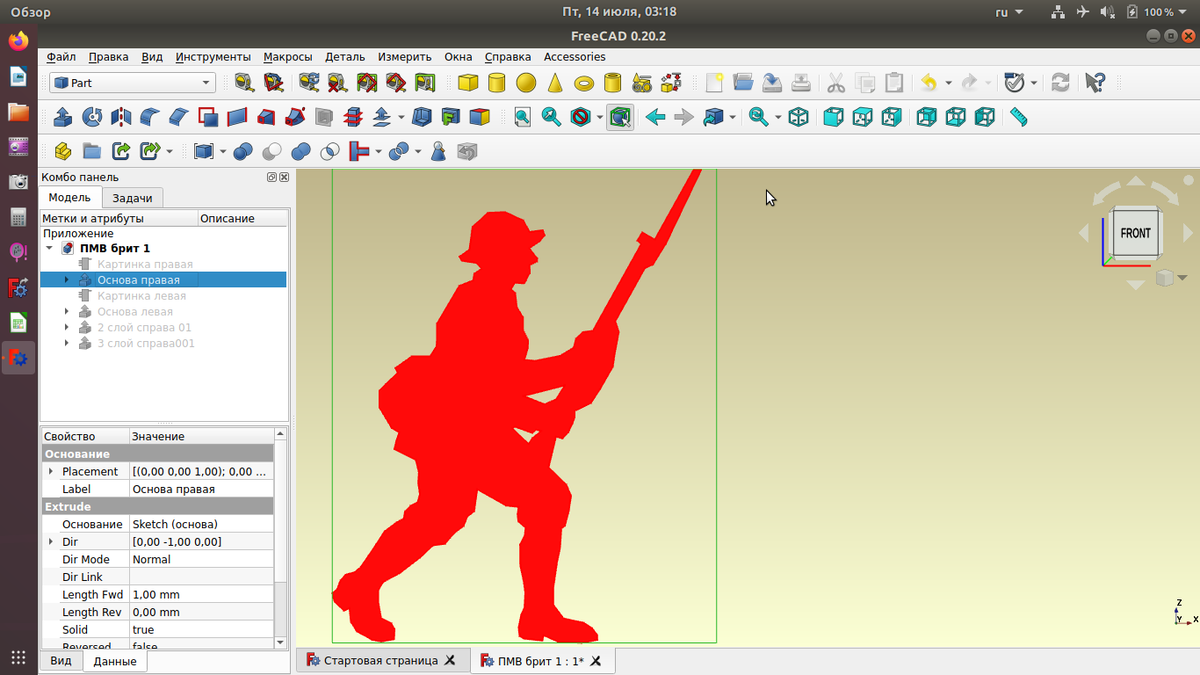Click the Refresh recompute icon
The image size is (1200, 675).
click(1061, 83)
